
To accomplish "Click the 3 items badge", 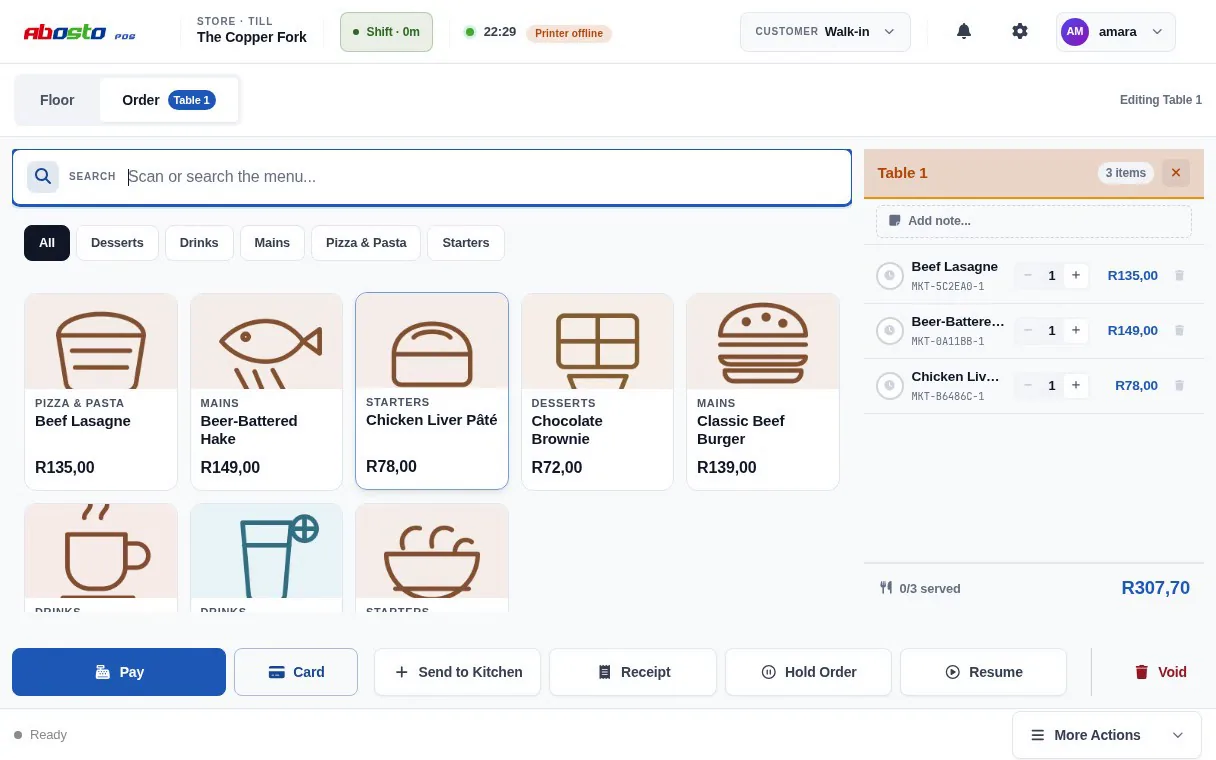I will 1126,173.
